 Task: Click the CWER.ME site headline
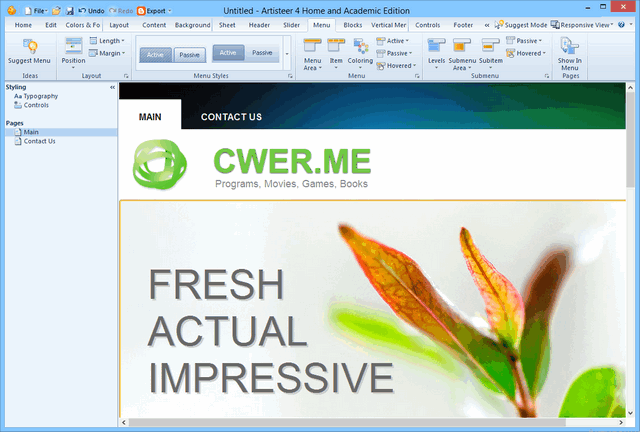point(292,162)
